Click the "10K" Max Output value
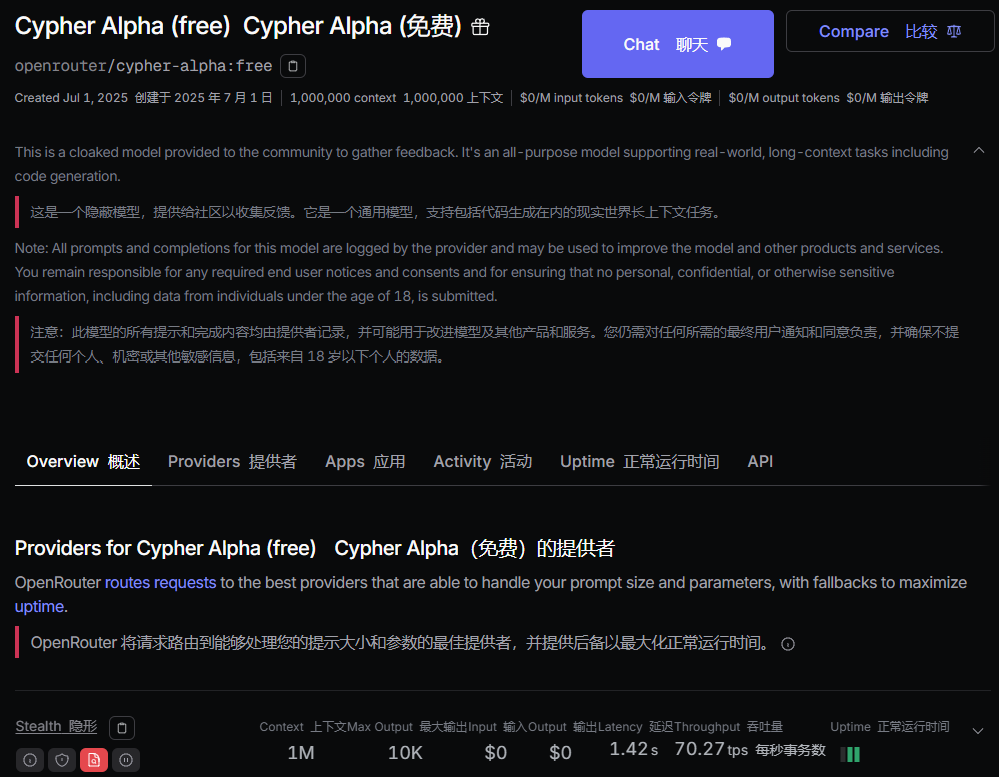 pos(405,753)
